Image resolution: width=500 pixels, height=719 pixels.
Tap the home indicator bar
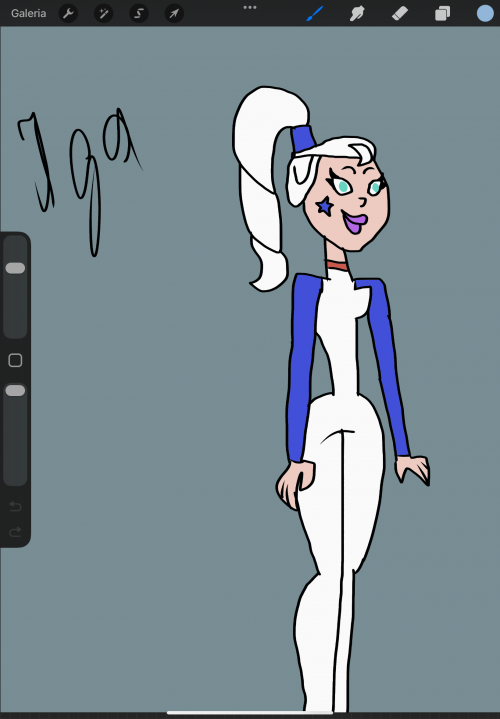tap(250, 713)
